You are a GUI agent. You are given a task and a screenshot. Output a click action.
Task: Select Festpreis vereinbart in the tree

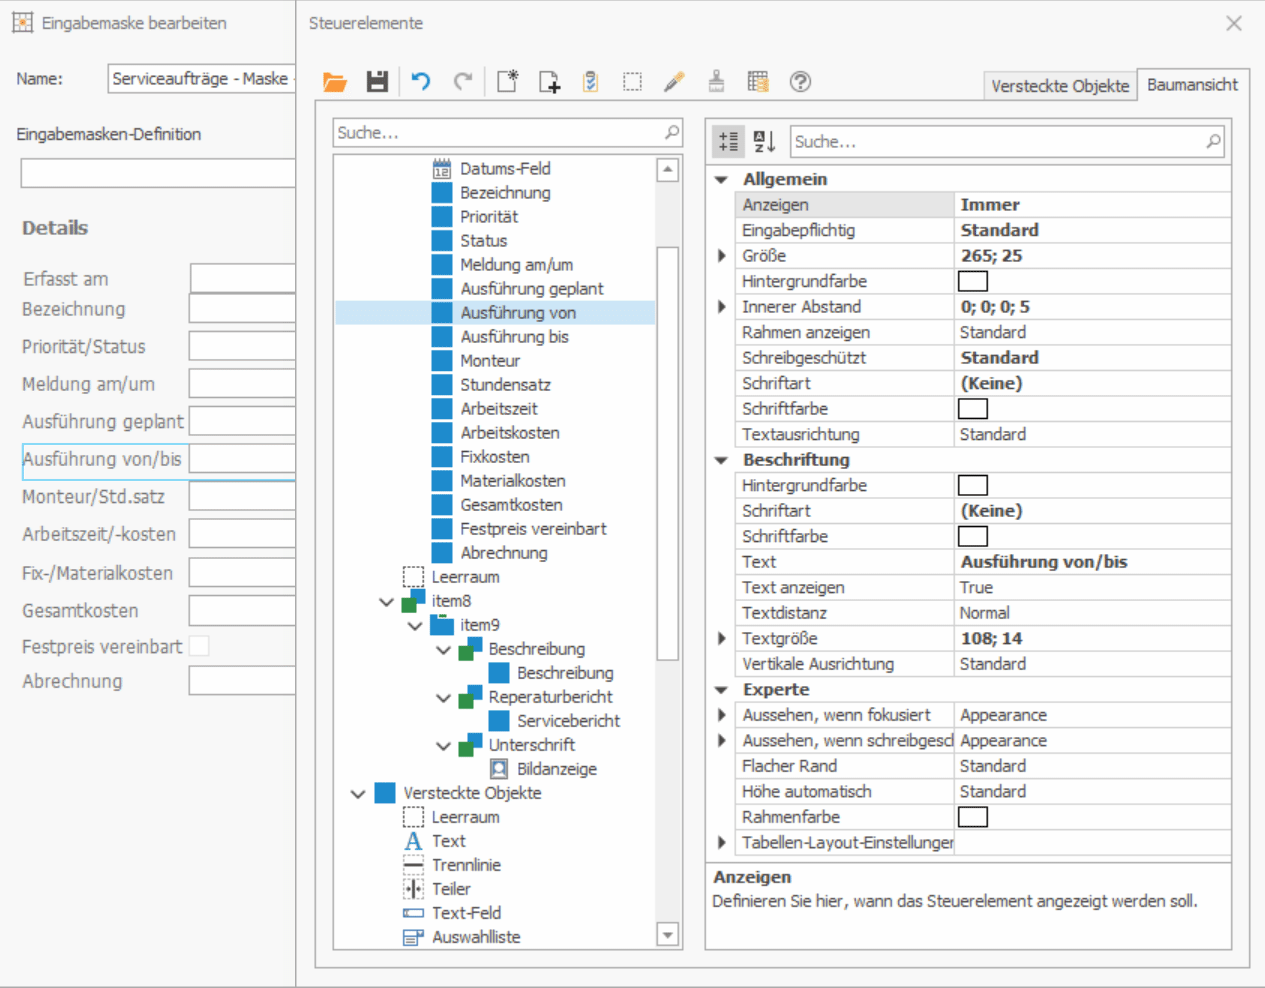[533, 529]
